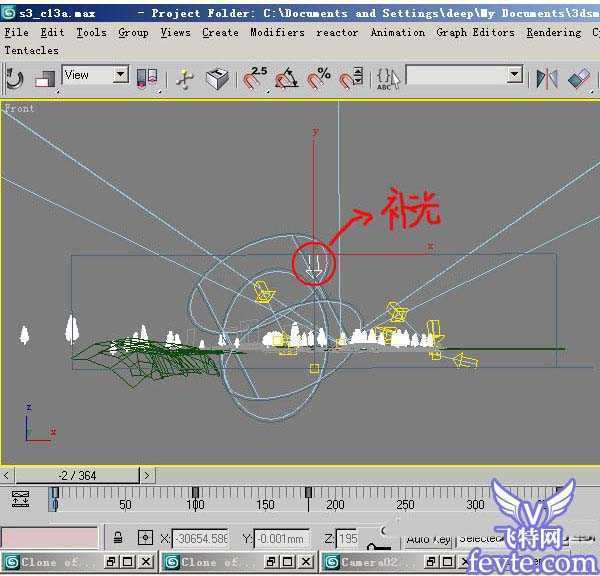Toggle the Angle Snap icon

(287, 78)
